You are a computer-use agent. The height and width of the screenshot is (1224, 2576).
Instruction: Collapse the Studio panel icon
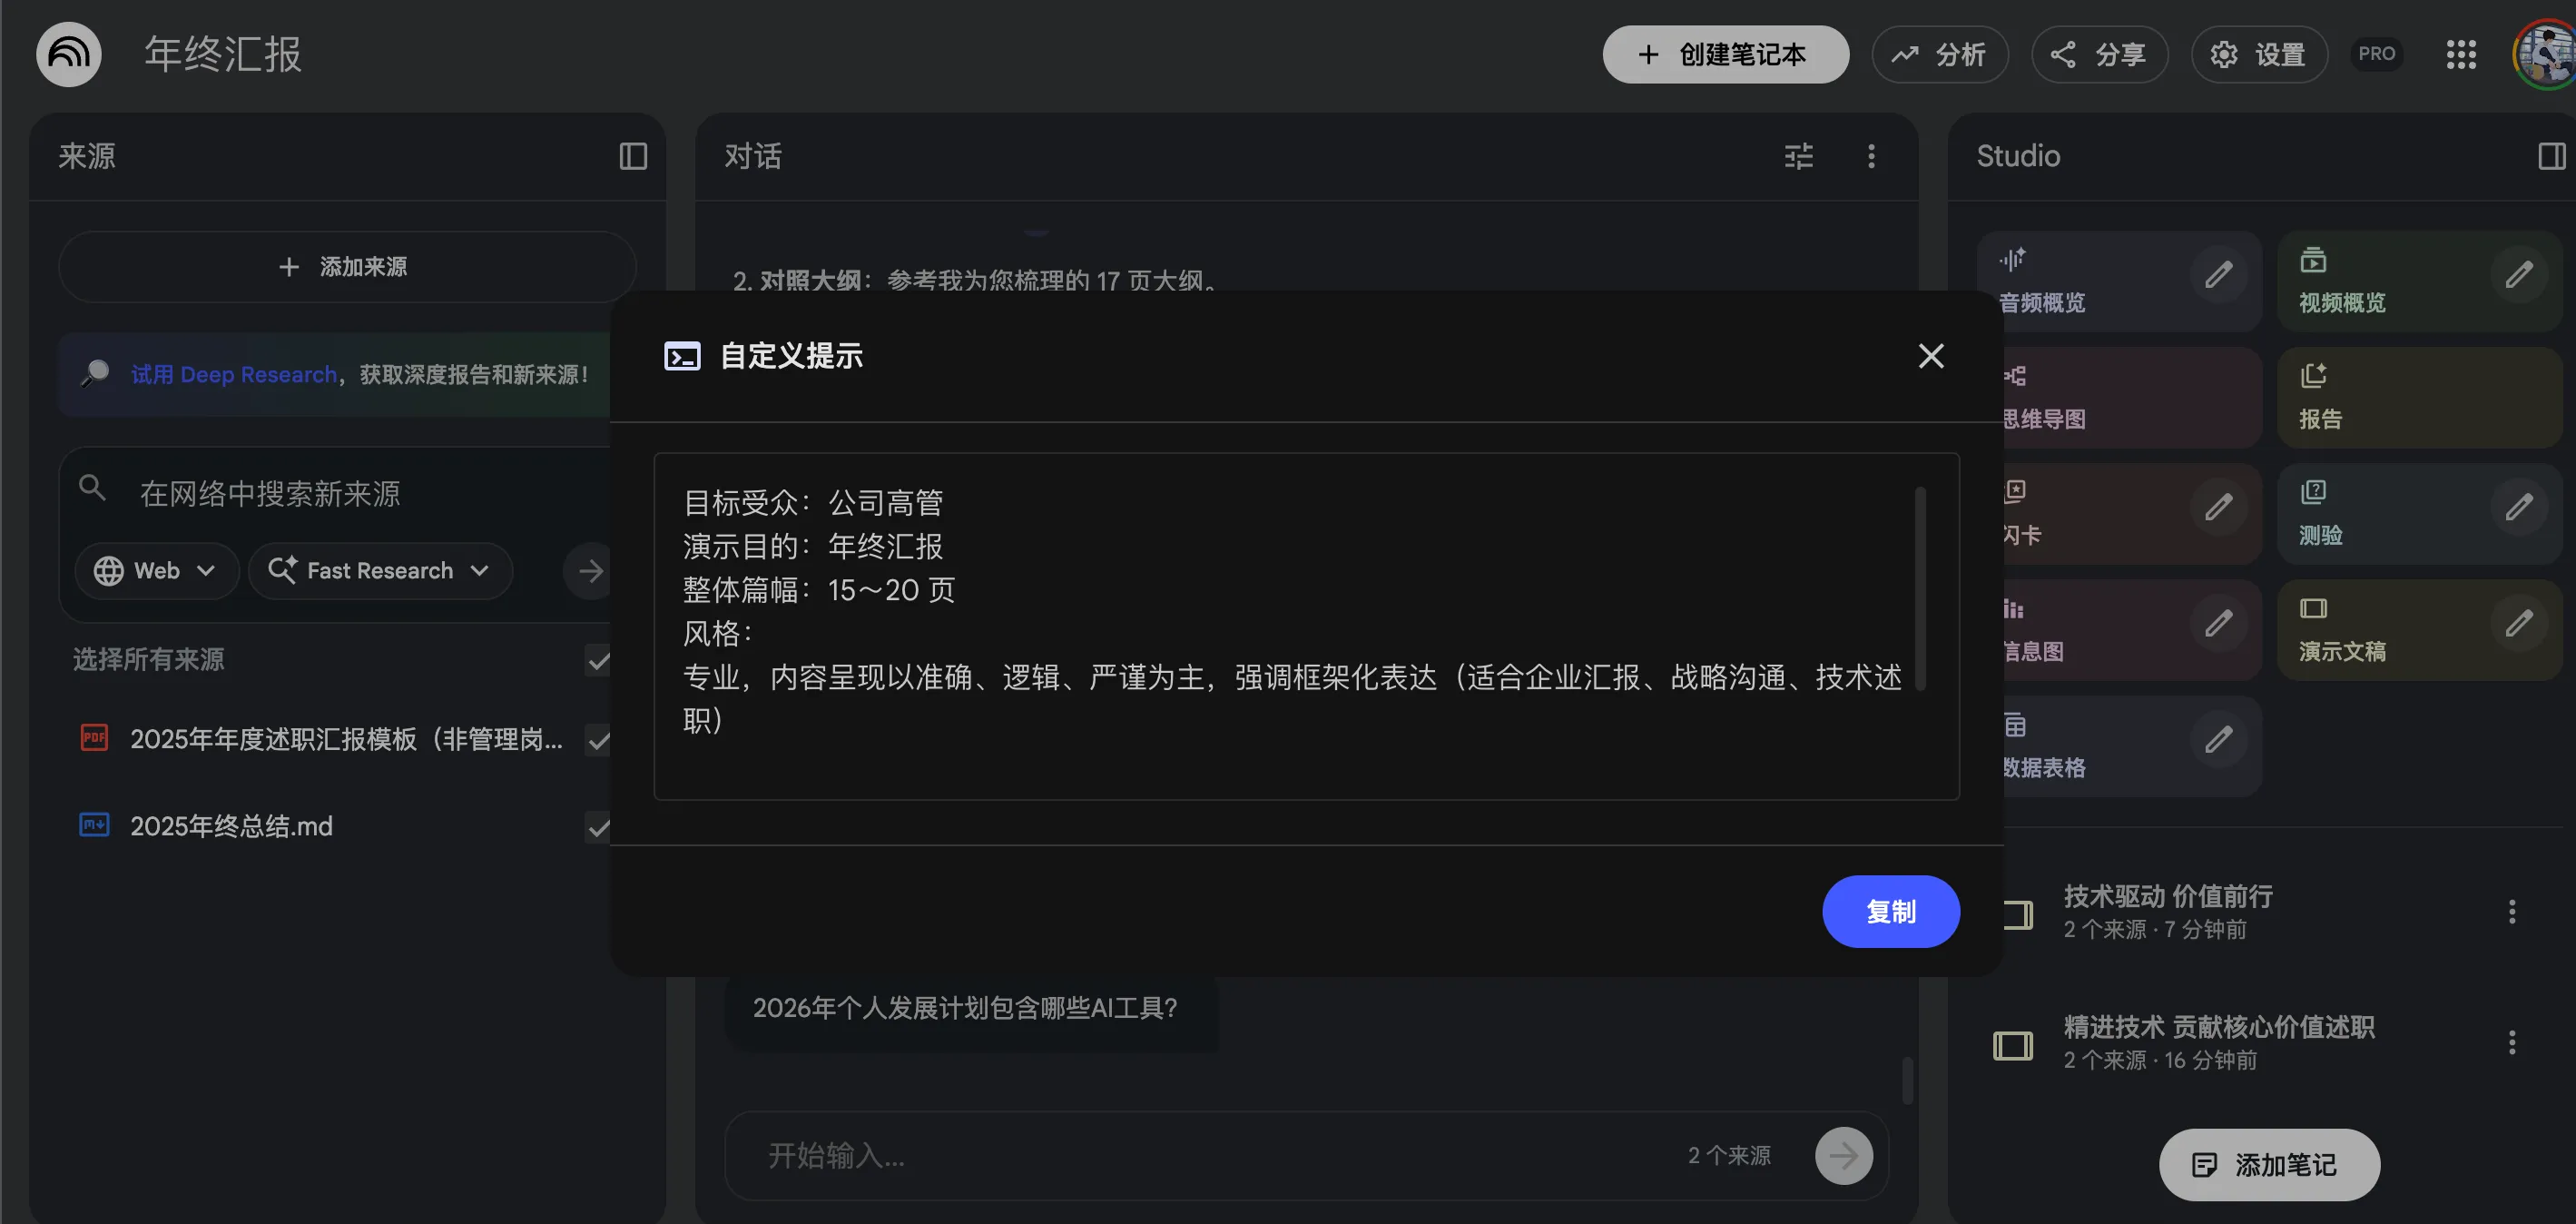2551,156
